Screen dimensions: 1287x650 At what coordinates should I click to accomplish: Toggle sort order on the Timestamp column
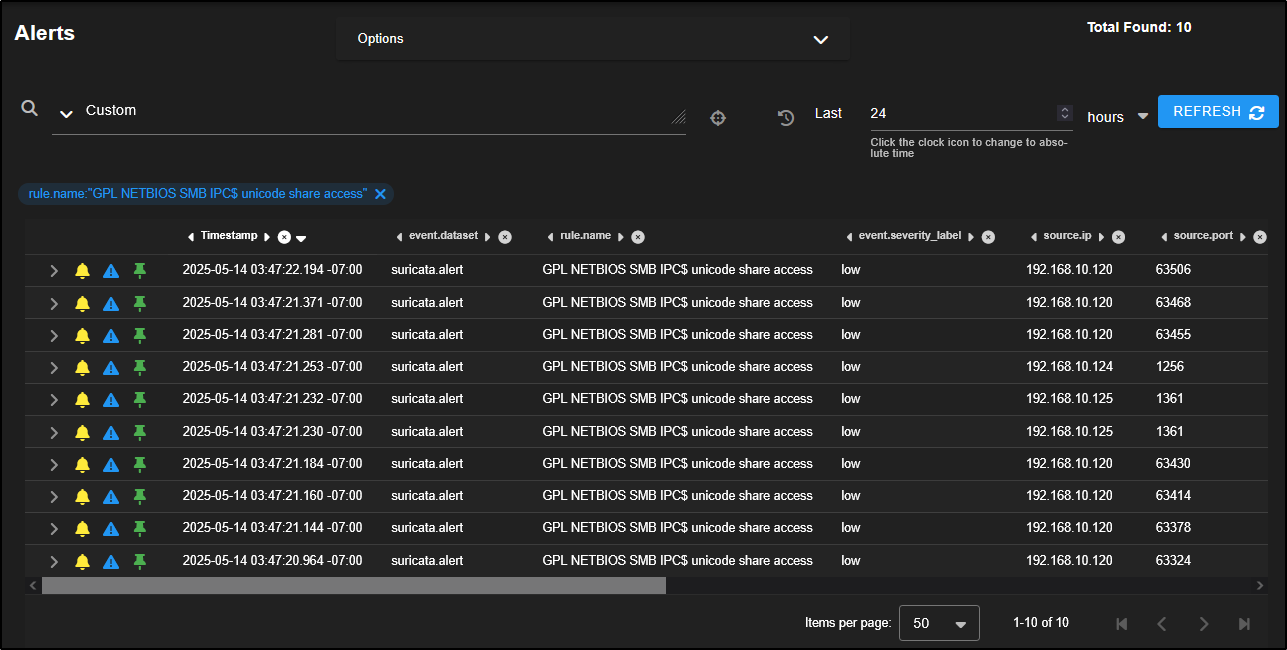coord(301,237)
